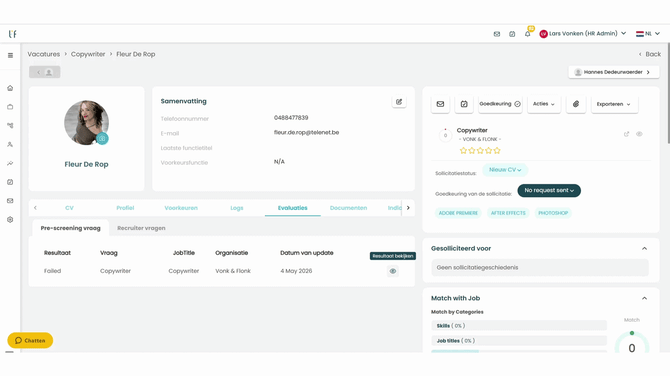670x376 pixels.
Task: Collapse the Gesolliciteerd voor panel
Action: [x=644, y=249]
